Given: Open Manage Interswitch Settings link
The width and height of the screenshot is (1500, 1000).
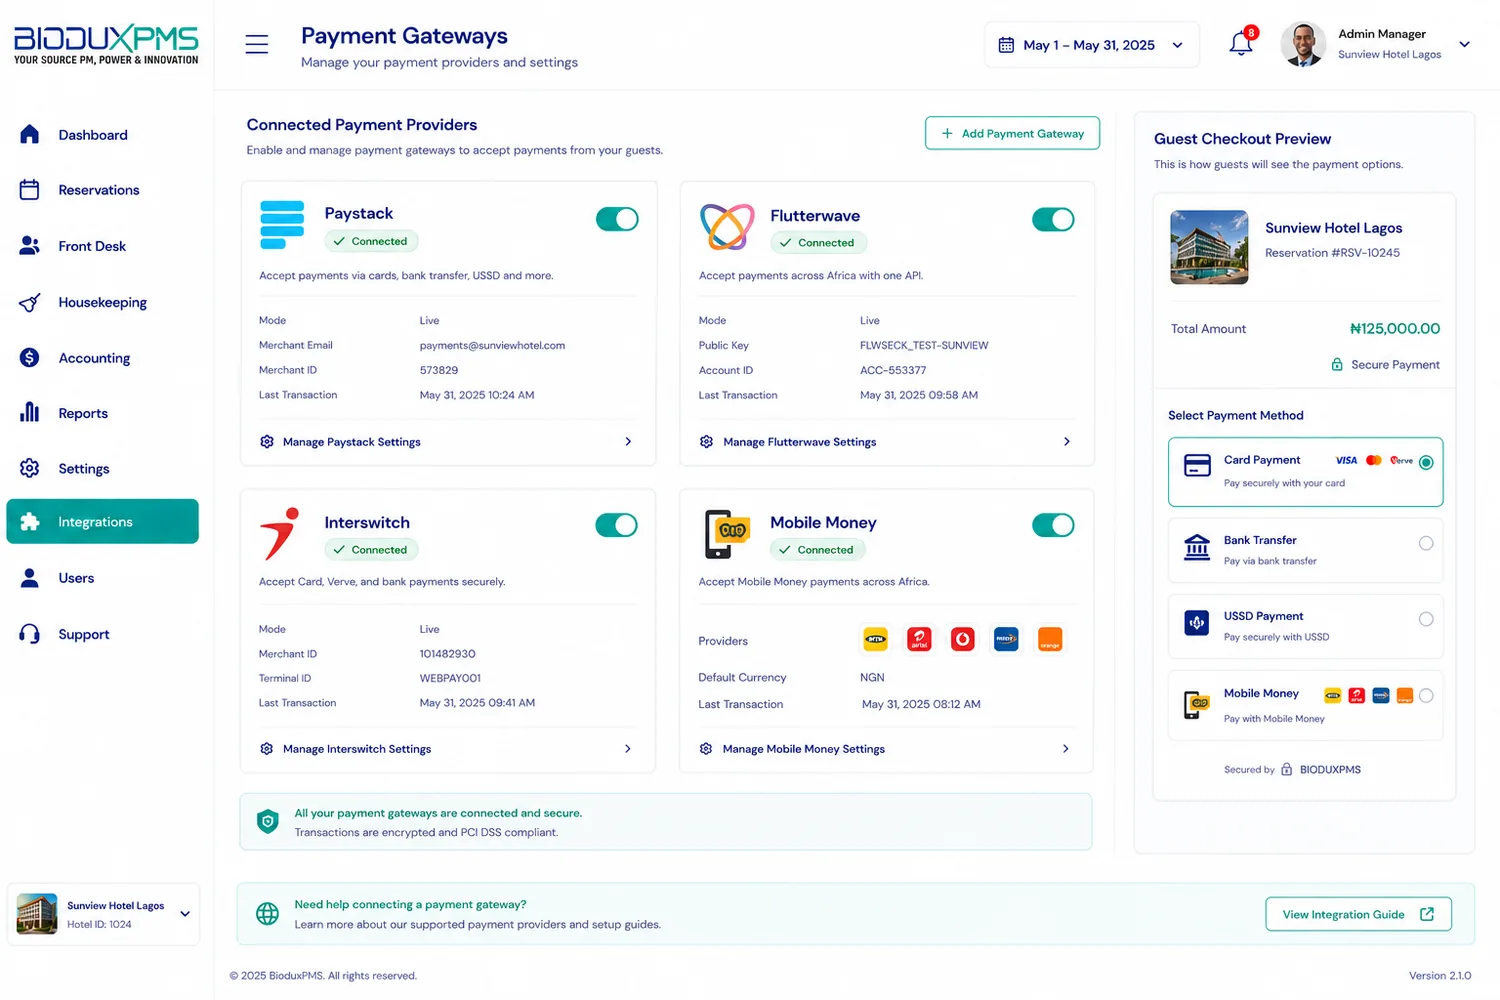Looking at the screenshot, I should pos(357,749).
